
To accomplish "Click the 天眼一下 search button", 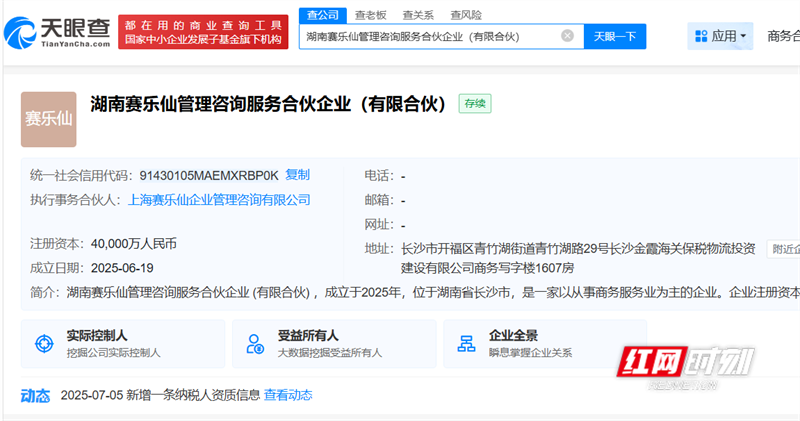I will [x=615, y=36].
